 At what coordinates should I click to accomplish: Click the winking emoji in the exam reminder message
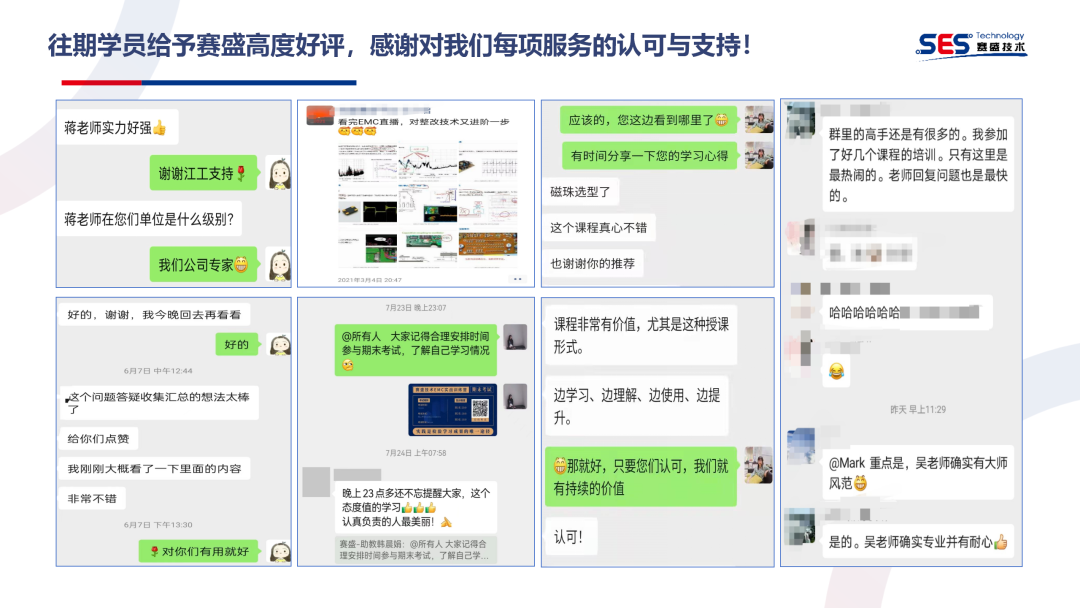click(x=347, y=366)
